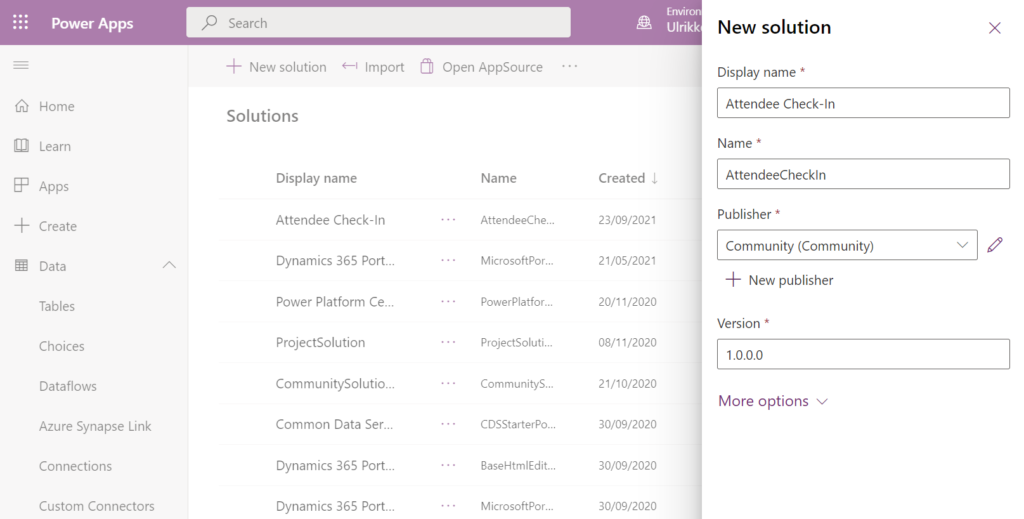The image size is (1024, 519).
Task: Click the Home house icon
Action: click(22, 106)
